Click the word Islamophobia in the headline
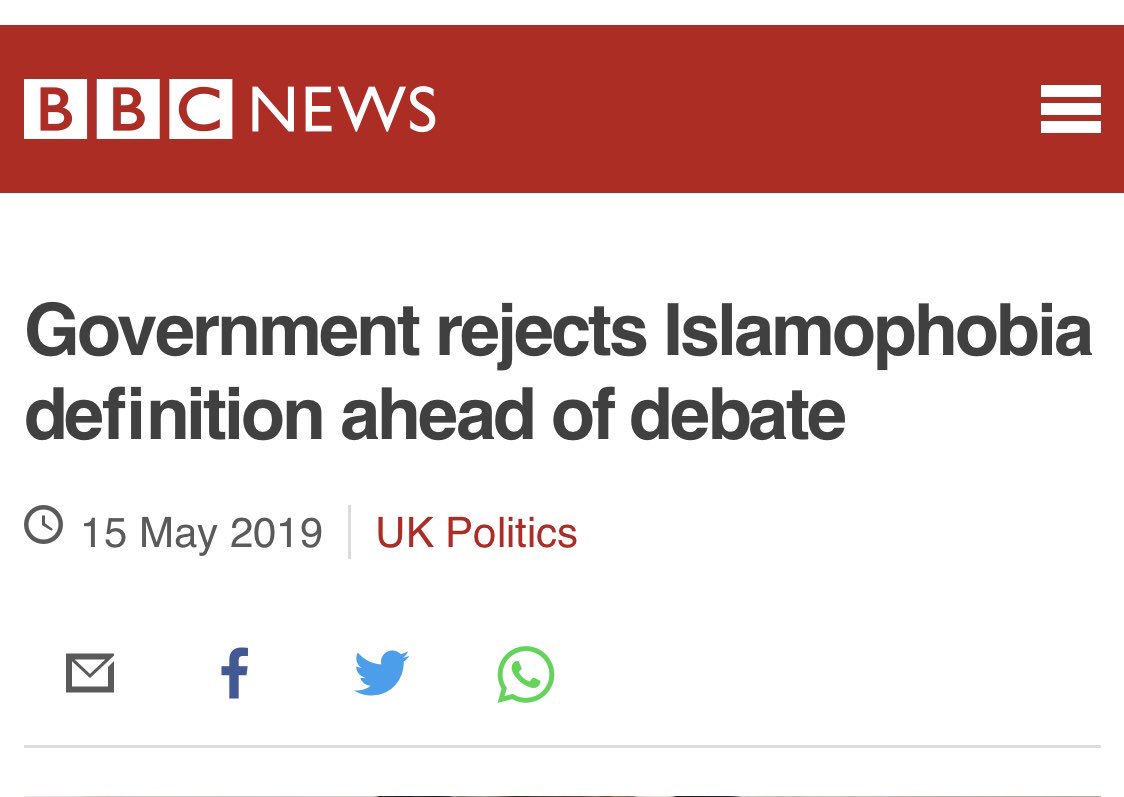1124x797 pixels. 878,333
